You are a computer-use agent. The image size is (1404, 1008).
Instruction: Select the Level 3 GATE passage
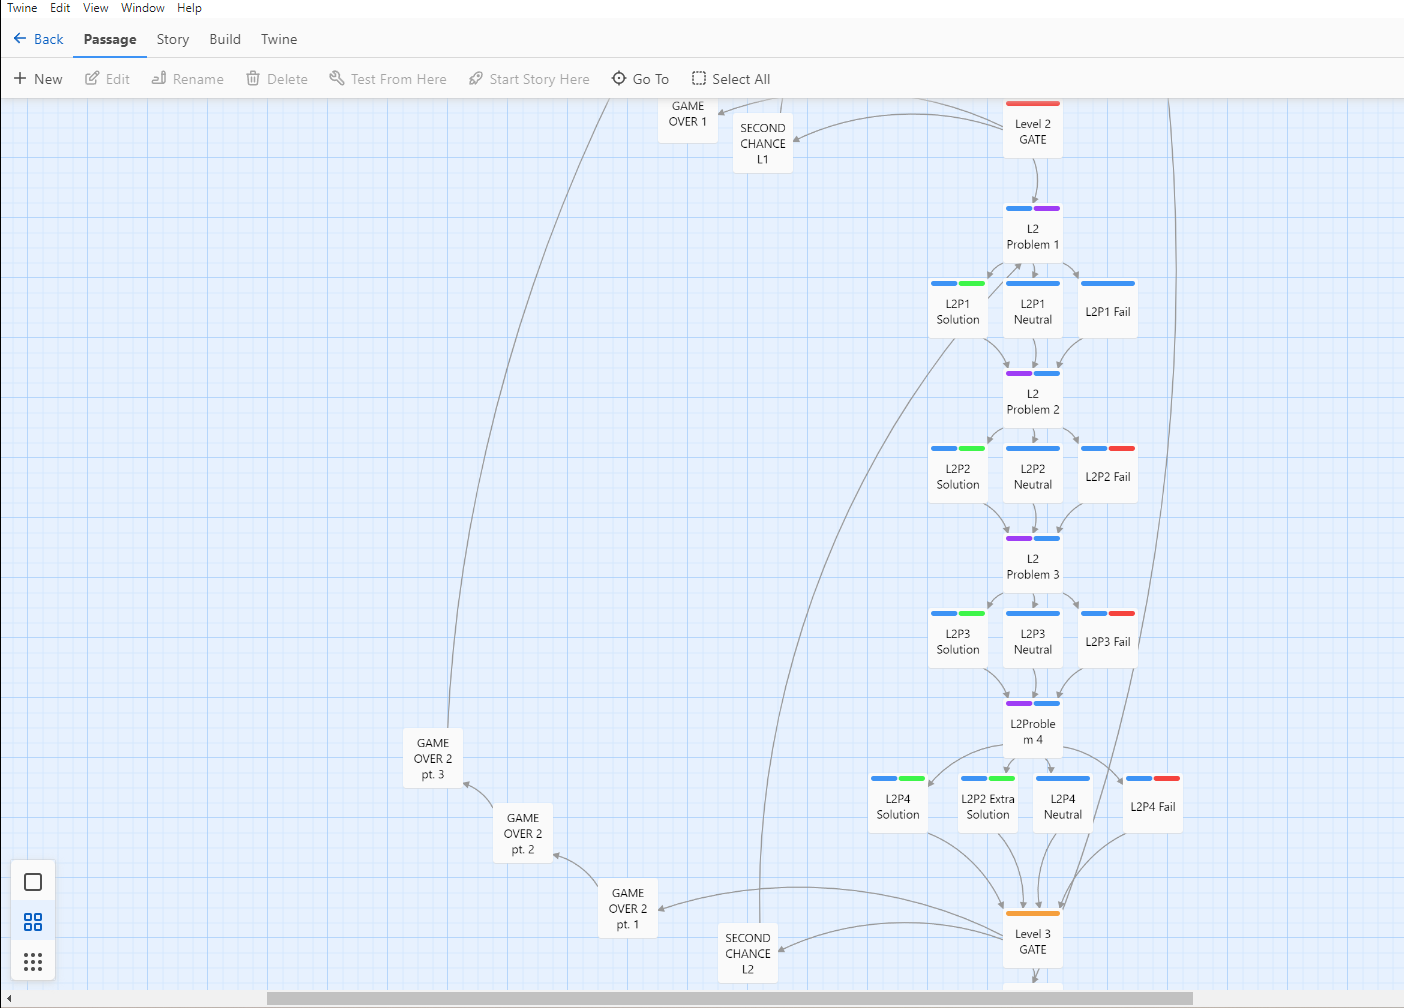click(x=1033, y=939)
